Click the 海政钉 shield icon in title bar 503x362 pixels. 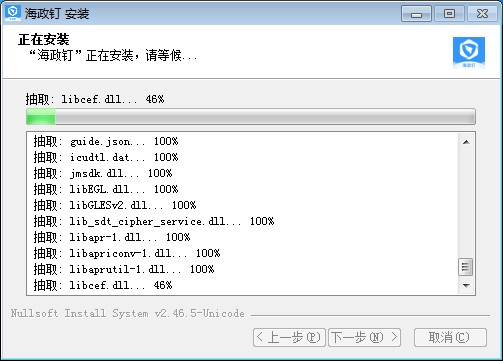[x=13, y=13]
